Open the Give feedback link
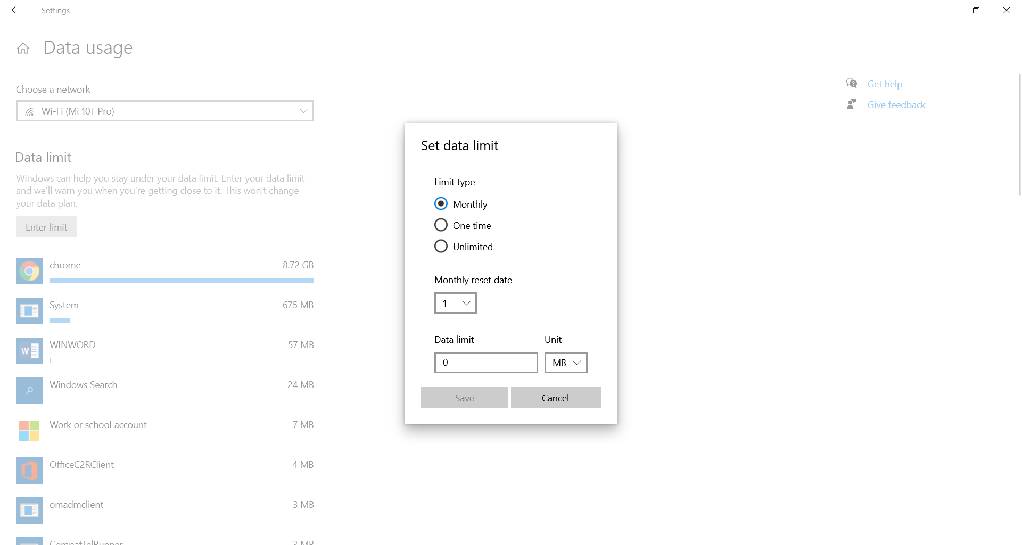 point(896,105)
